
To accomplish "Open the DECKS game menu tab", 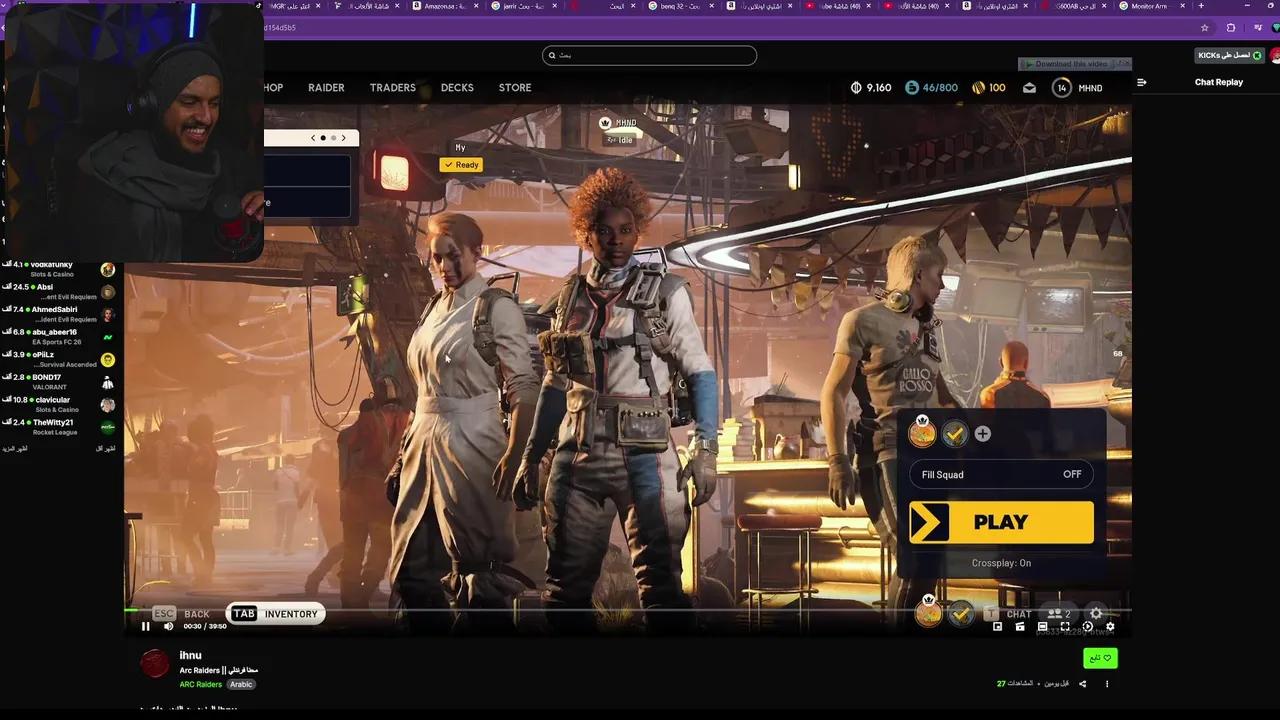I will click(457, 88).
